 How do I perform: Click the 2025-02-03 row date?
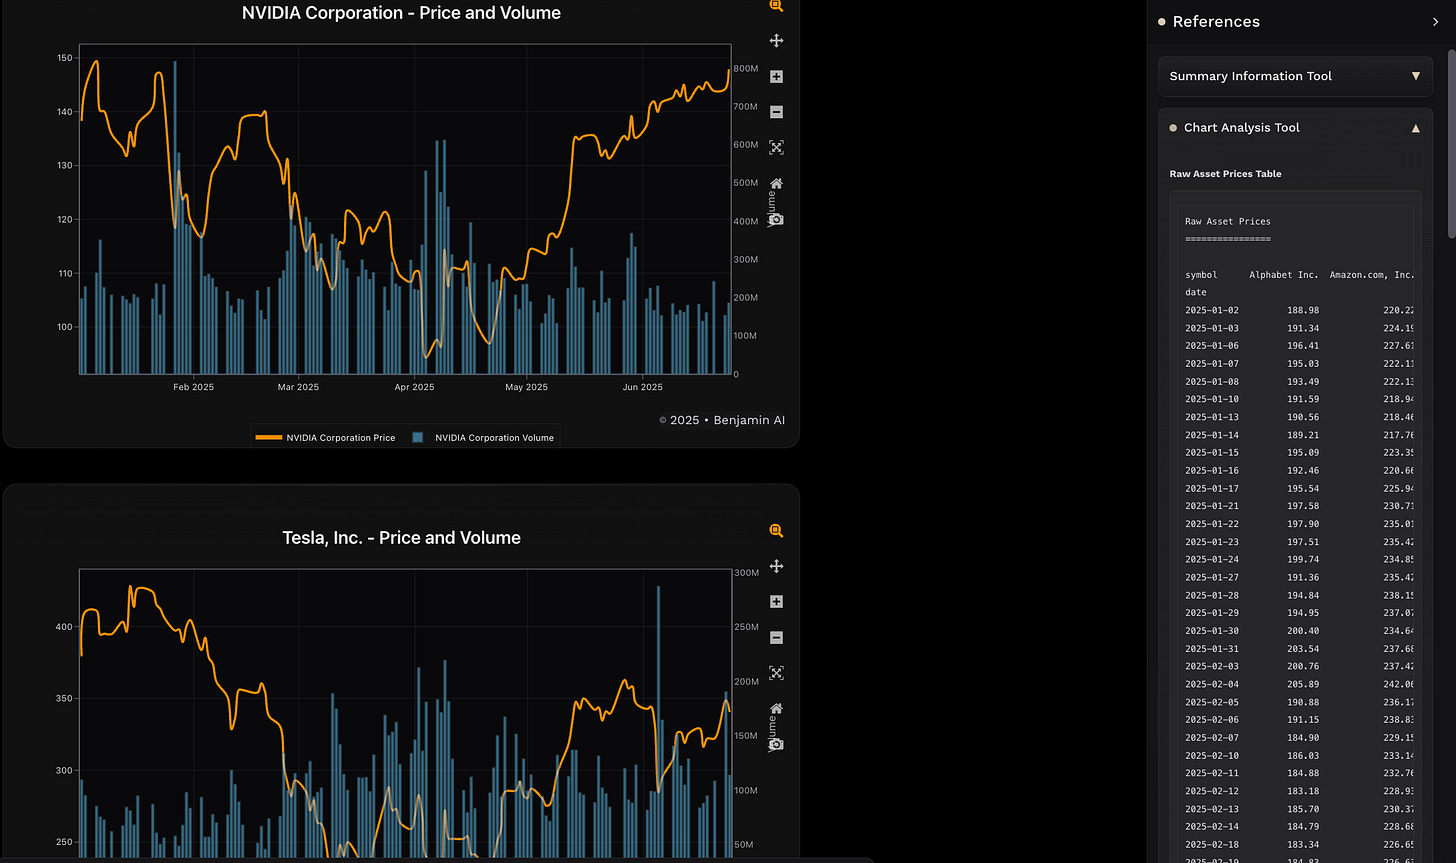(1212, 667)
